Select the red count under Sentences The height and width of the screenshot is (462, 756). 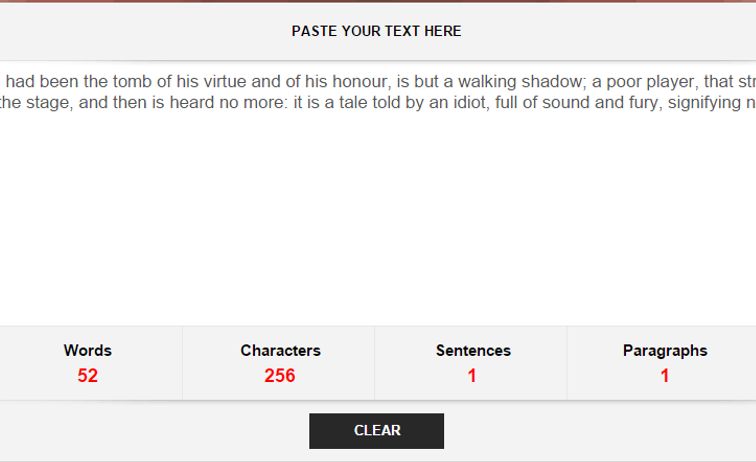[472, 376]
